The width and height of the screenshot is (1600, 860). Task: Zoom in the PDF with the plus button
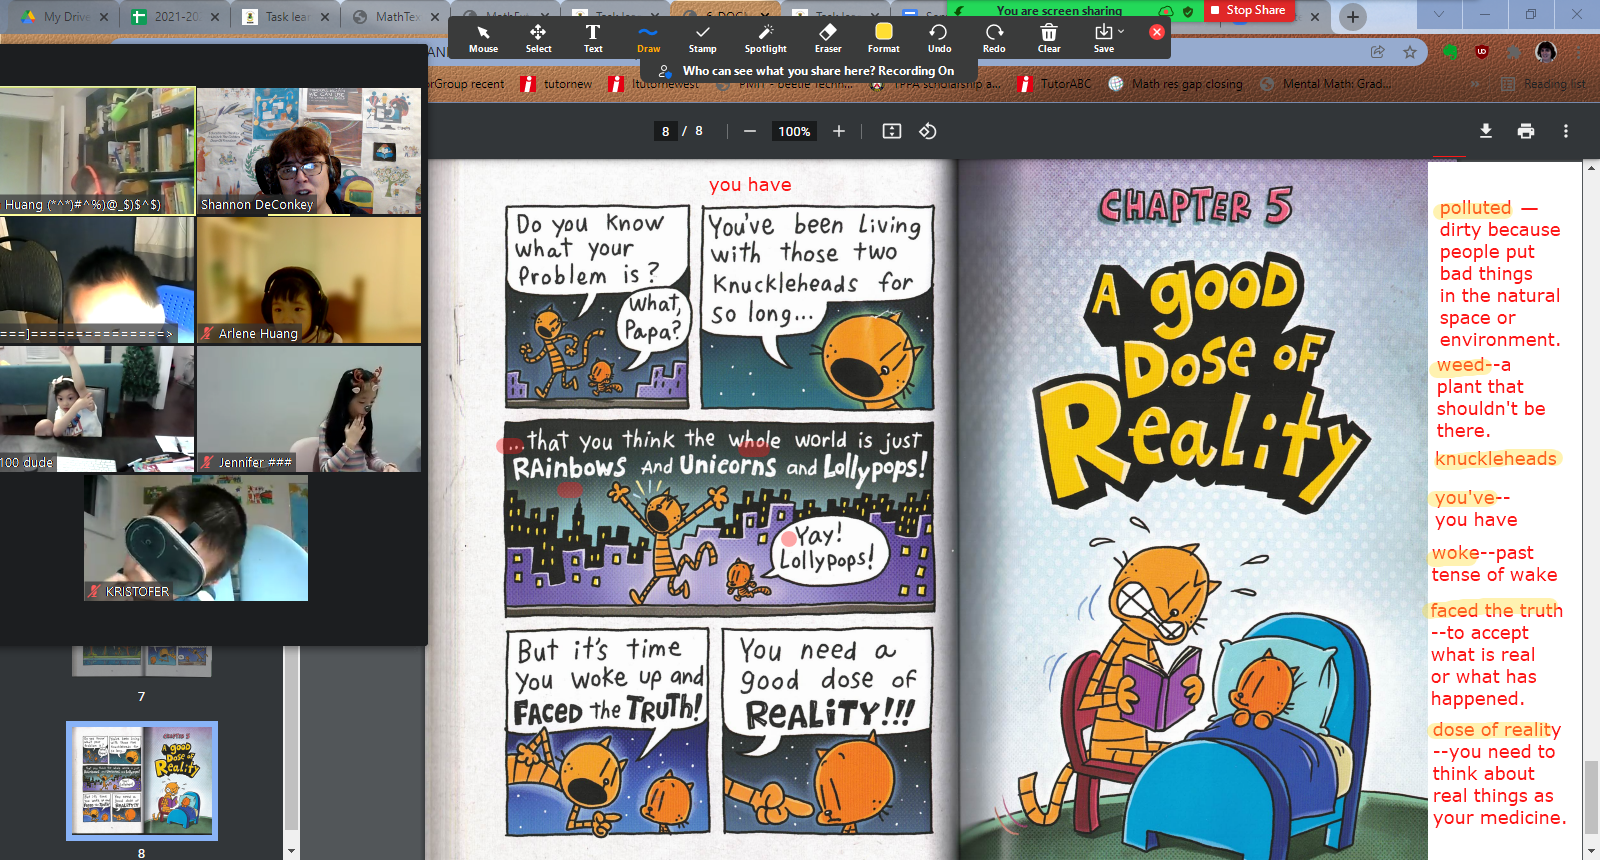click(839, 131)
